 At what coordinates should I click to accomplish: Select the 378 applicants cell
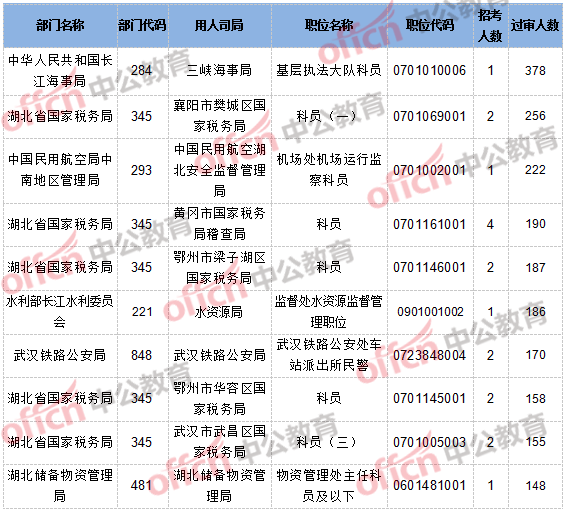pos(535,70)
